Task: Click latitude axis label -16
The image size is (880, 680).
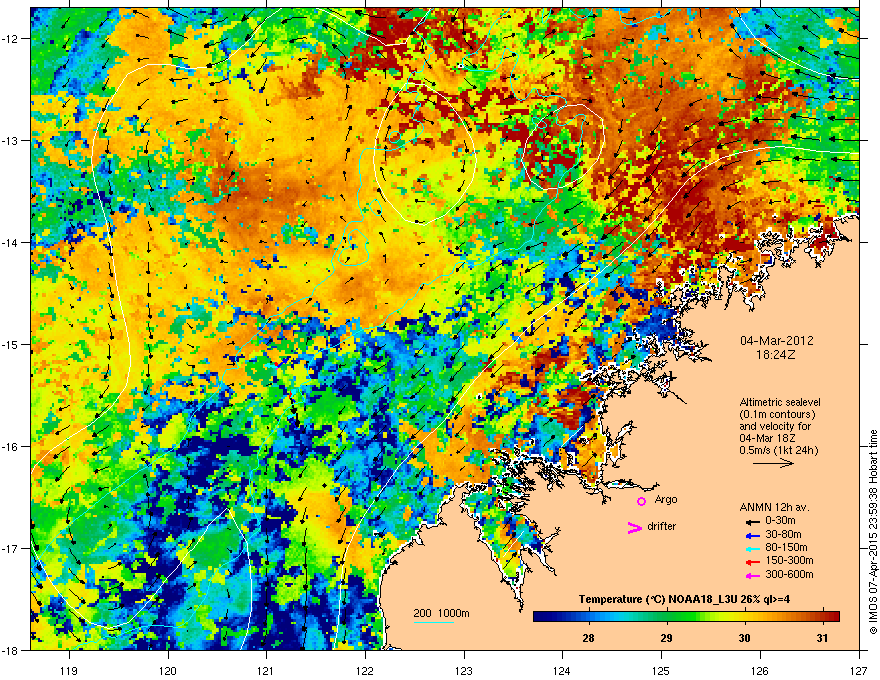Action: [x=11, y=447]
